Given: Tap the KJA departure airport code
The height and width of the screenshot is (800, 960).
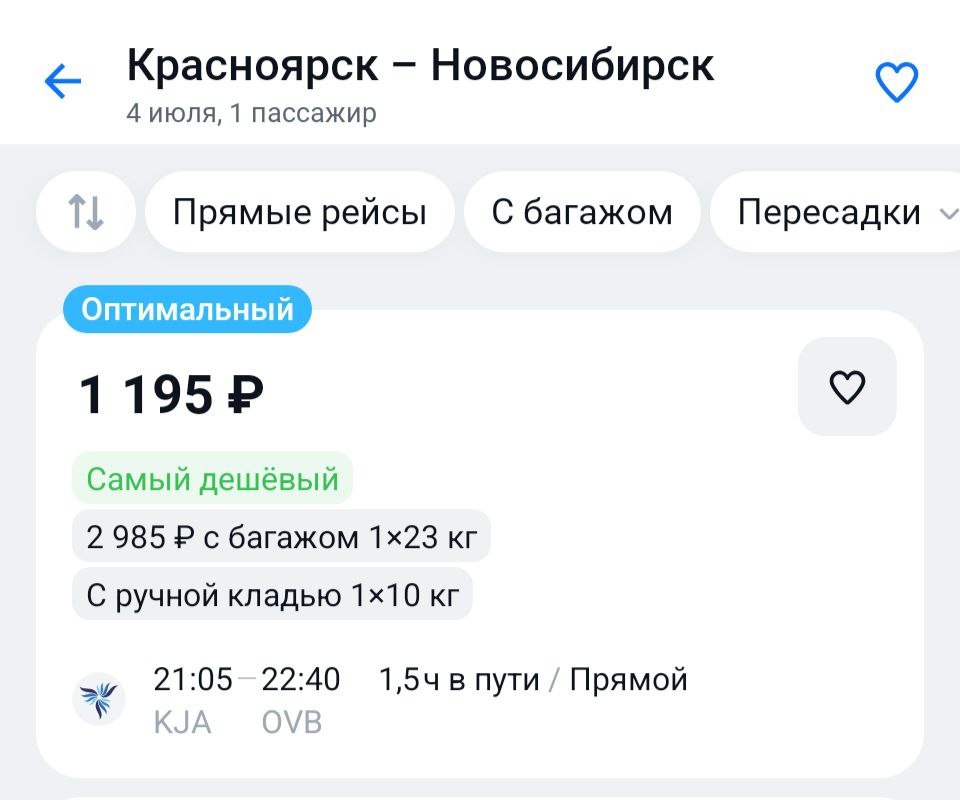Looking at the screenshot, I should click(x=182, y=722).
